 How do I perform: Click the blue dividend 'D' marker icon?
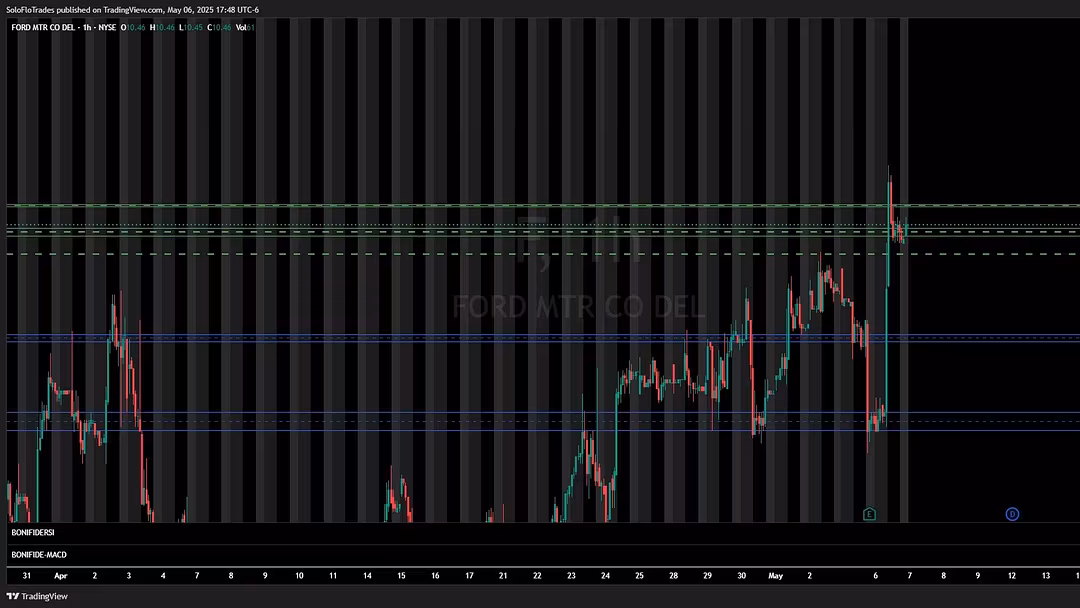click(x=1012, y=514)
